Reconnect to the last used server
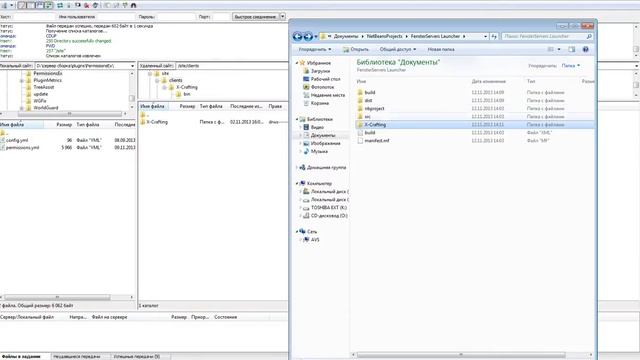 click(96, 5)
